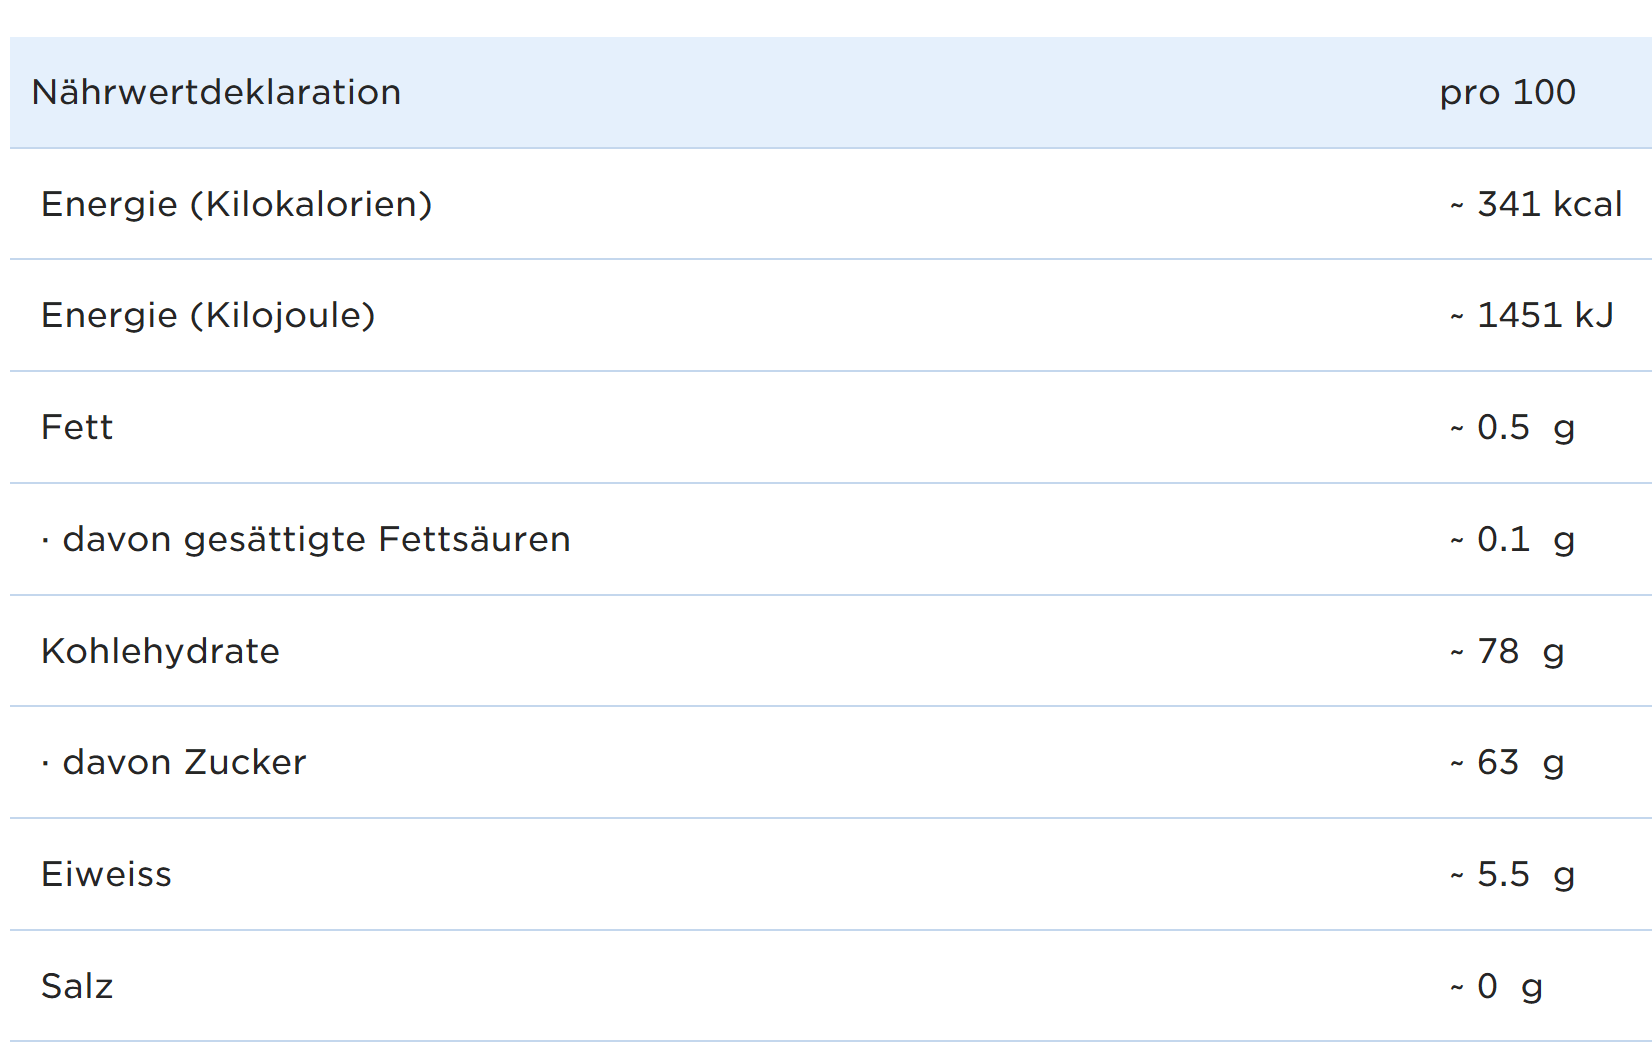This screenshot has height=1061, width=1652.
Task: Click the "davon gesättigte Fettsäuren" label
Action: [x=316, y=539]
